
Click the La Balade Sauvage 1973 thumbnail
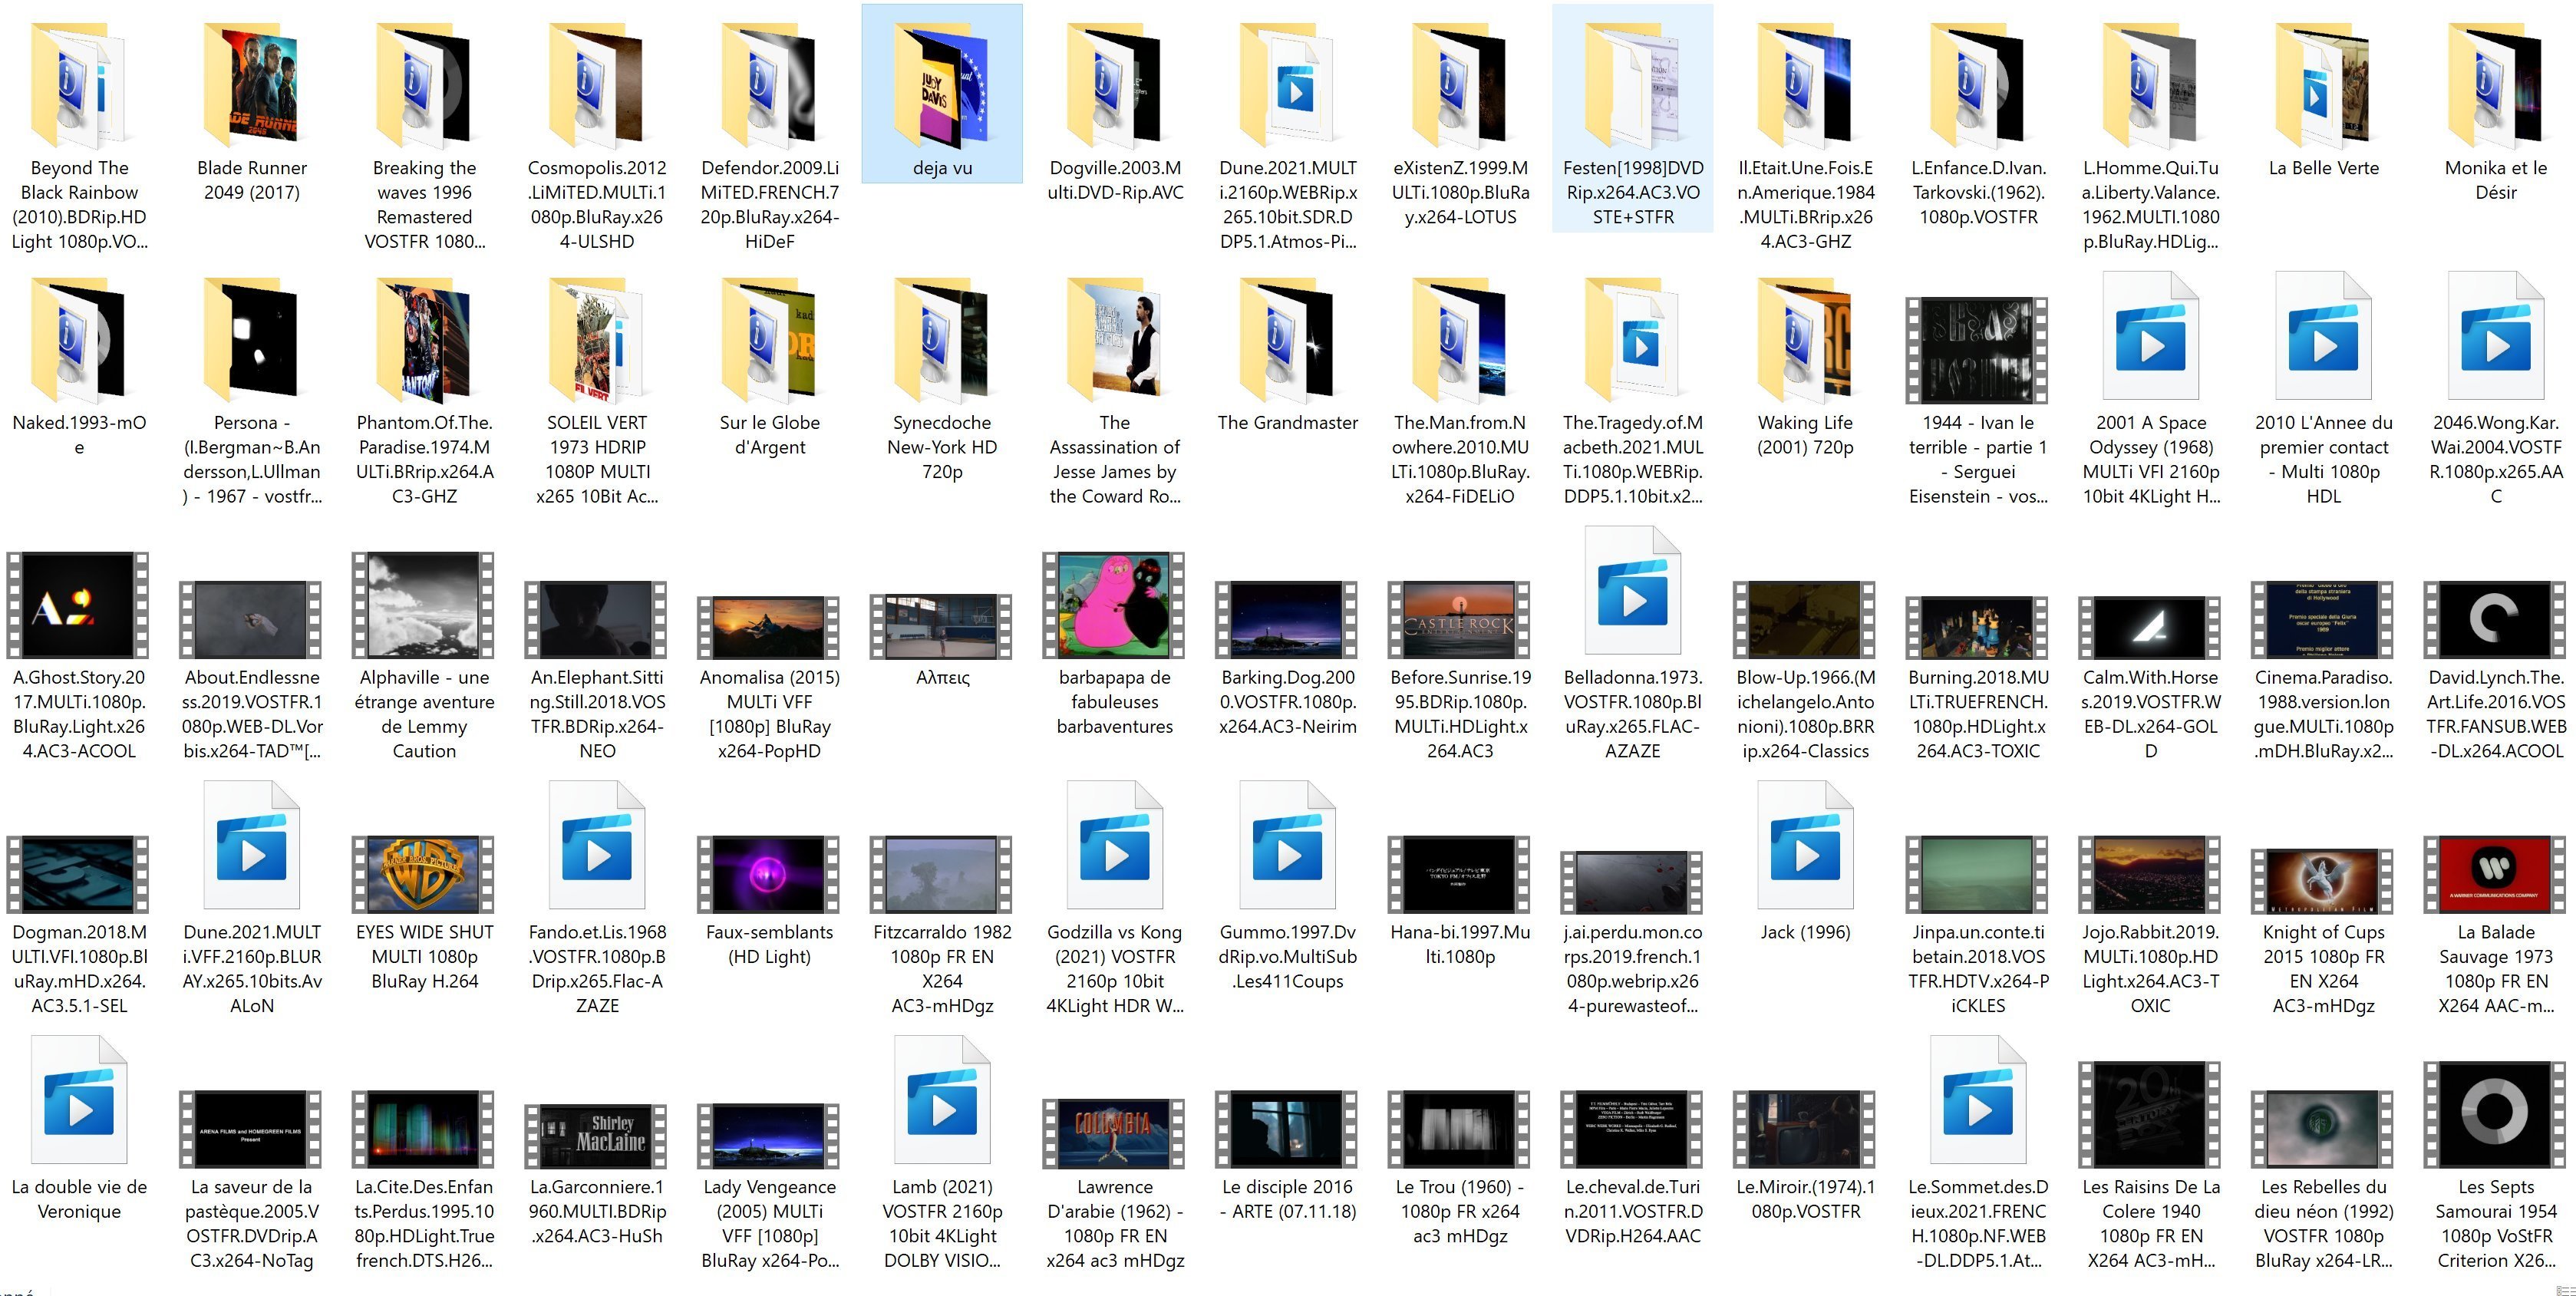pos(2495,875)
